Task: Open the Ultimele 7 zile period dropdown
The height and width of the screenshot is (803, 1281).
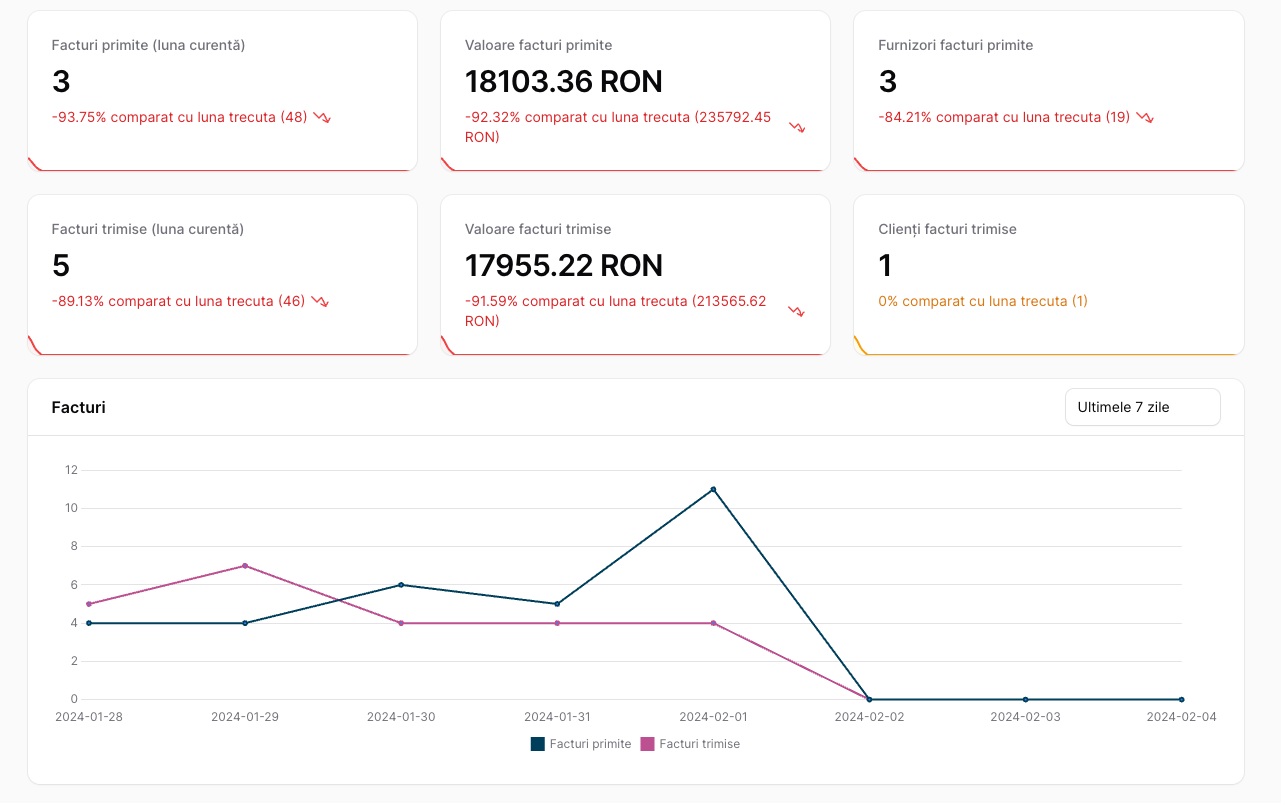Action: click(x=1142, y=407)
